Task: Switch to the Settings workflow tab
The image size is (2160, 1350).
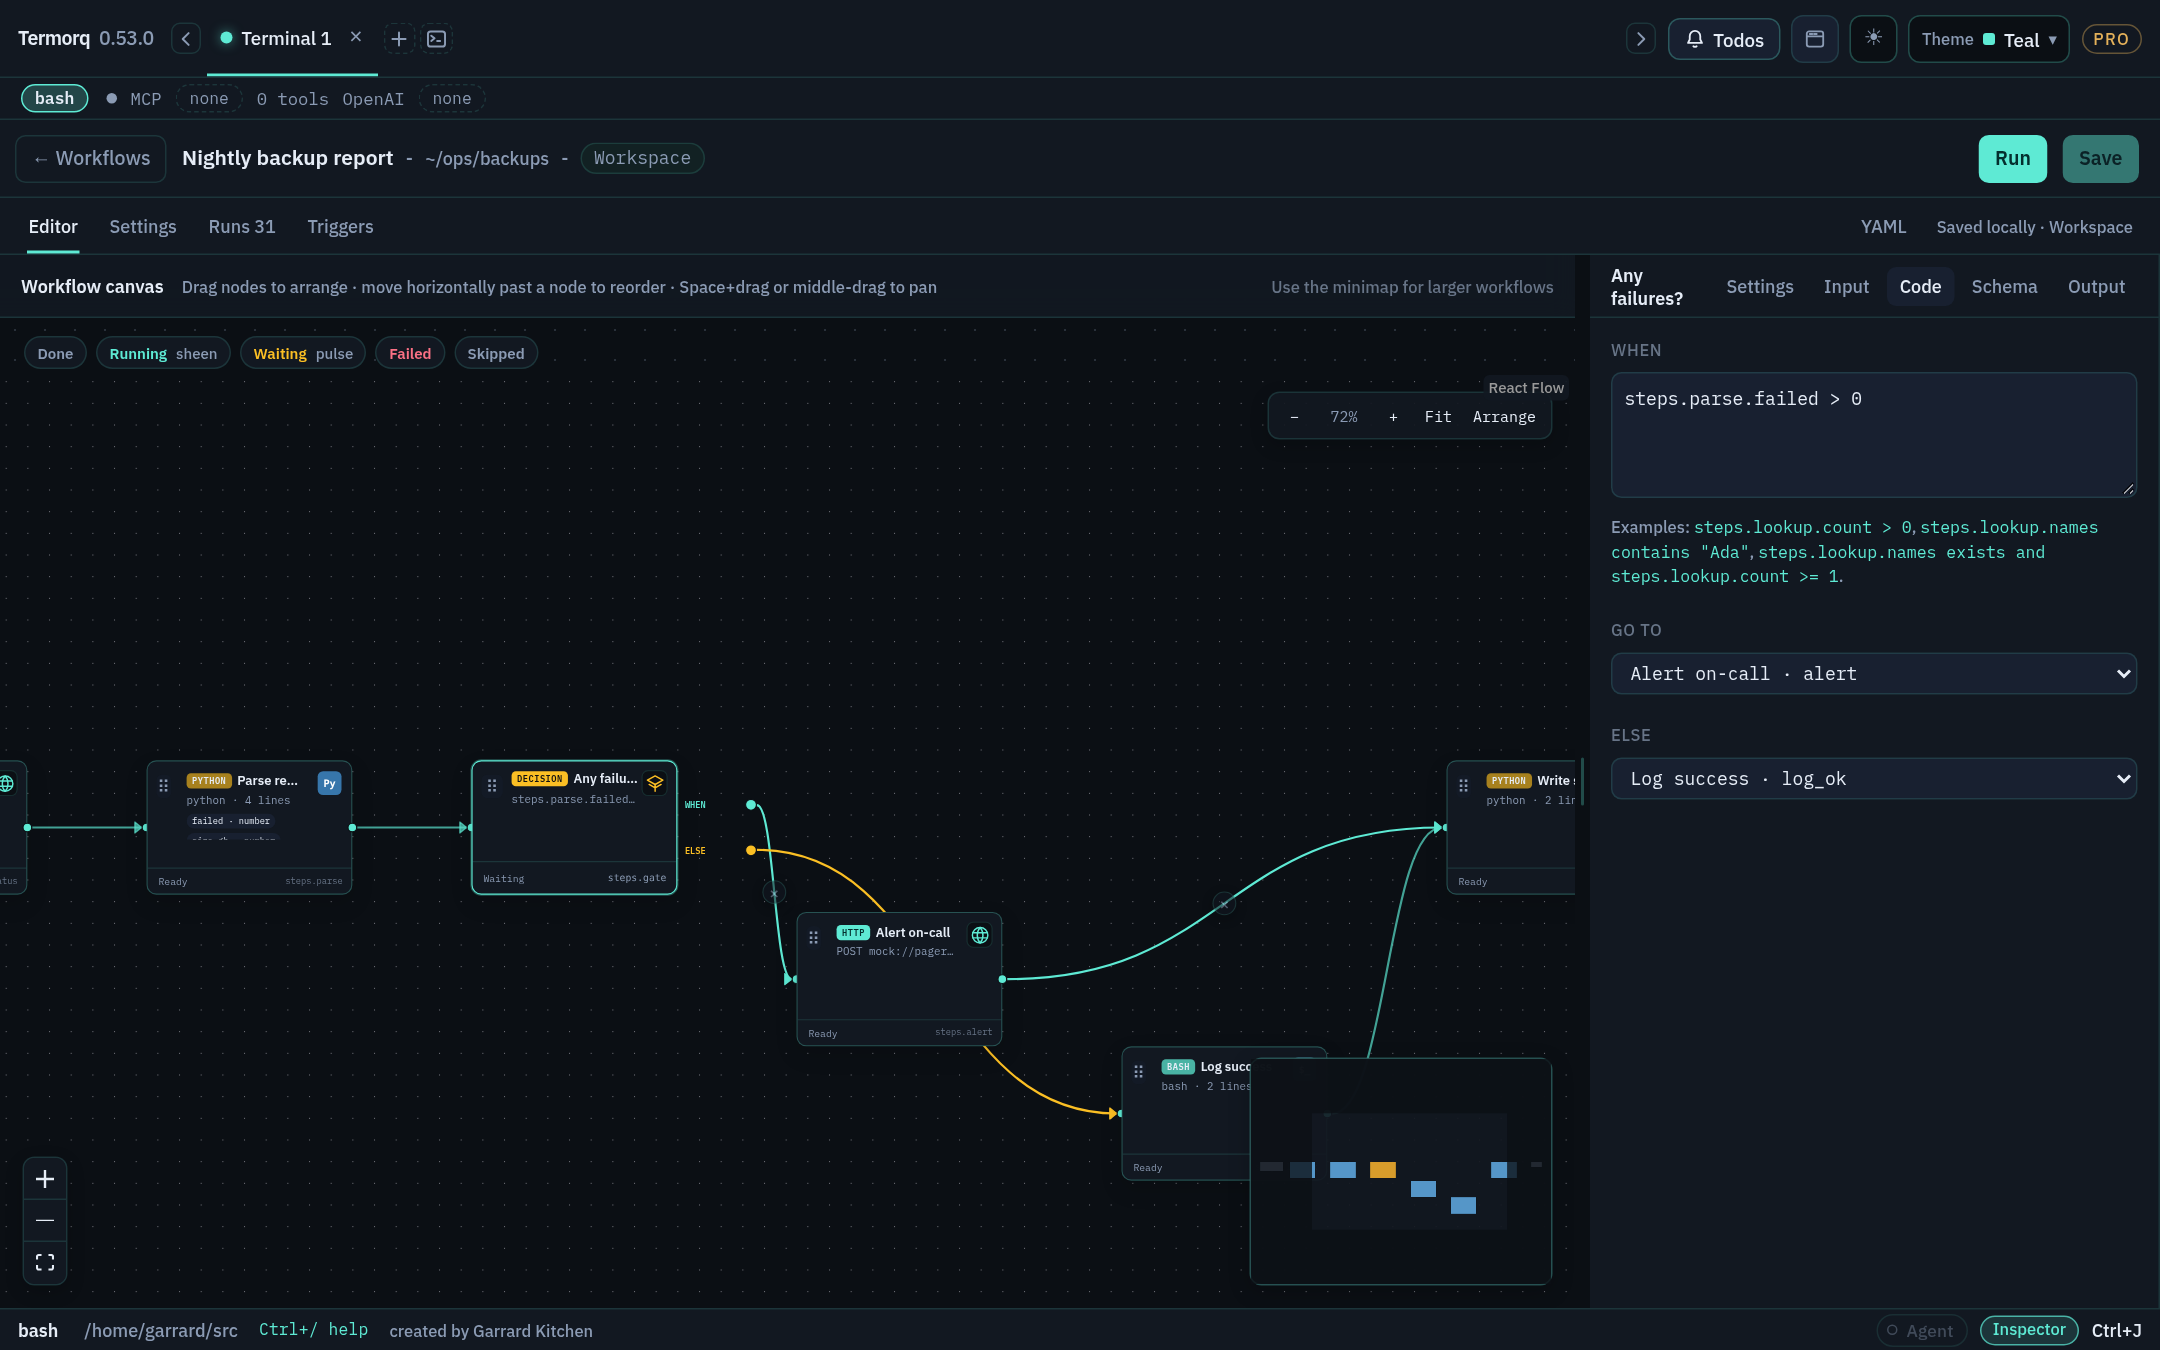Action: (143, 227)
